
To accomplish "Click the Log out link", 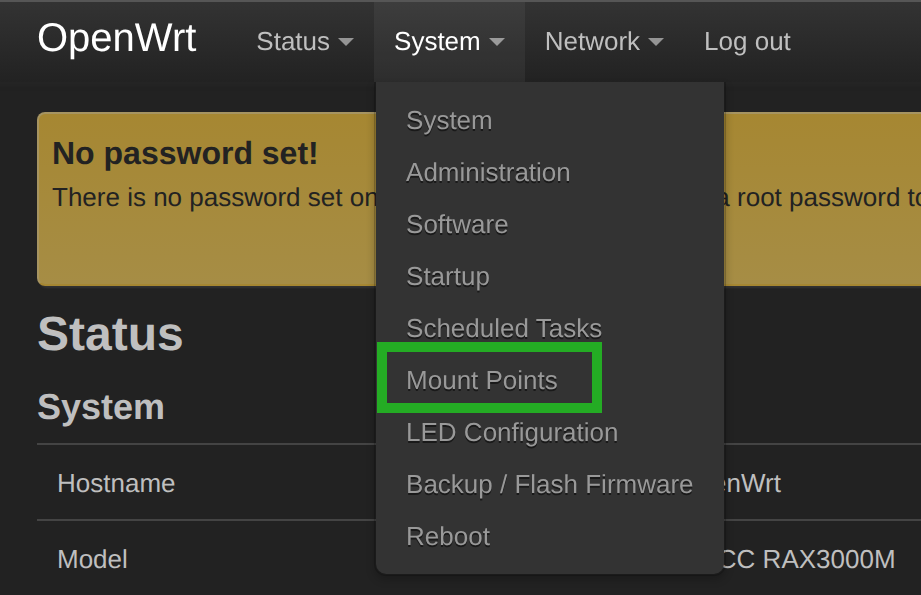I will coord(747,42).
